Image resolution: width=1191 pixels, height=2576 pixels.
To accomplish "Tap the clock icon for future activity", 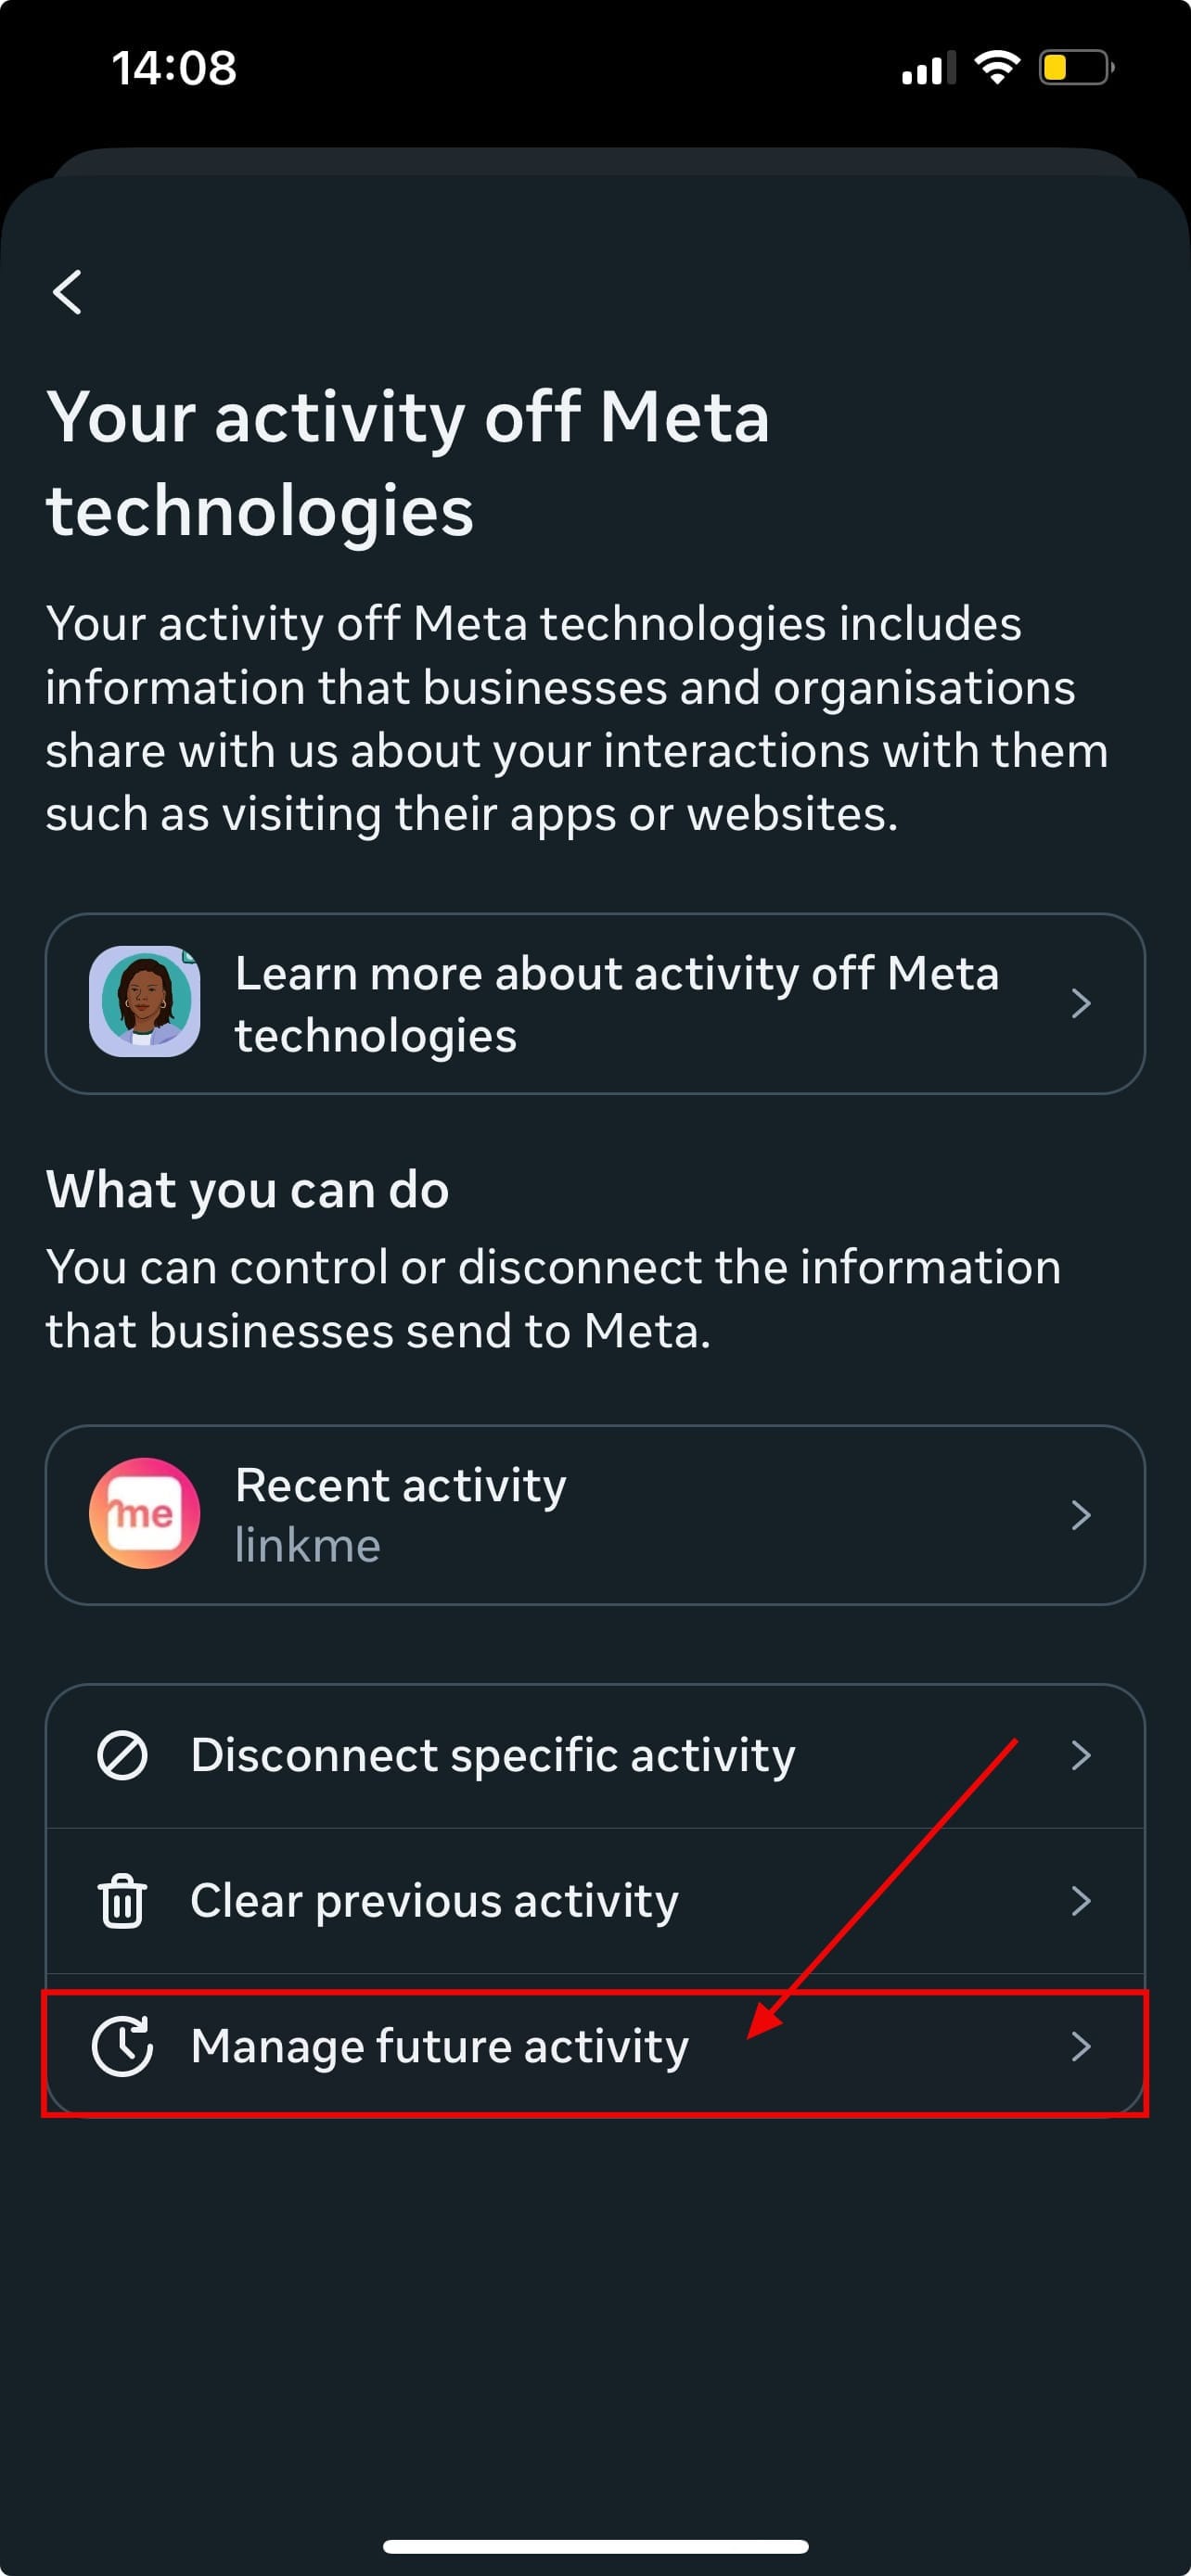I will click(122, 2046).
